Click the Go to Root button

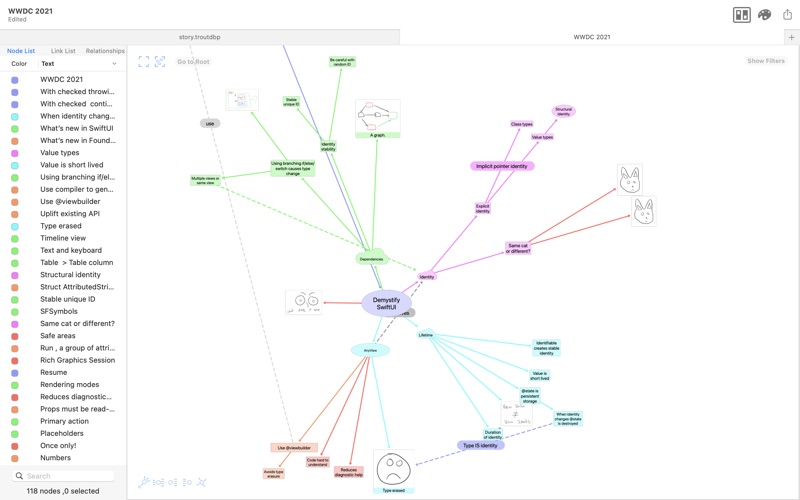(x=193, y=62)
